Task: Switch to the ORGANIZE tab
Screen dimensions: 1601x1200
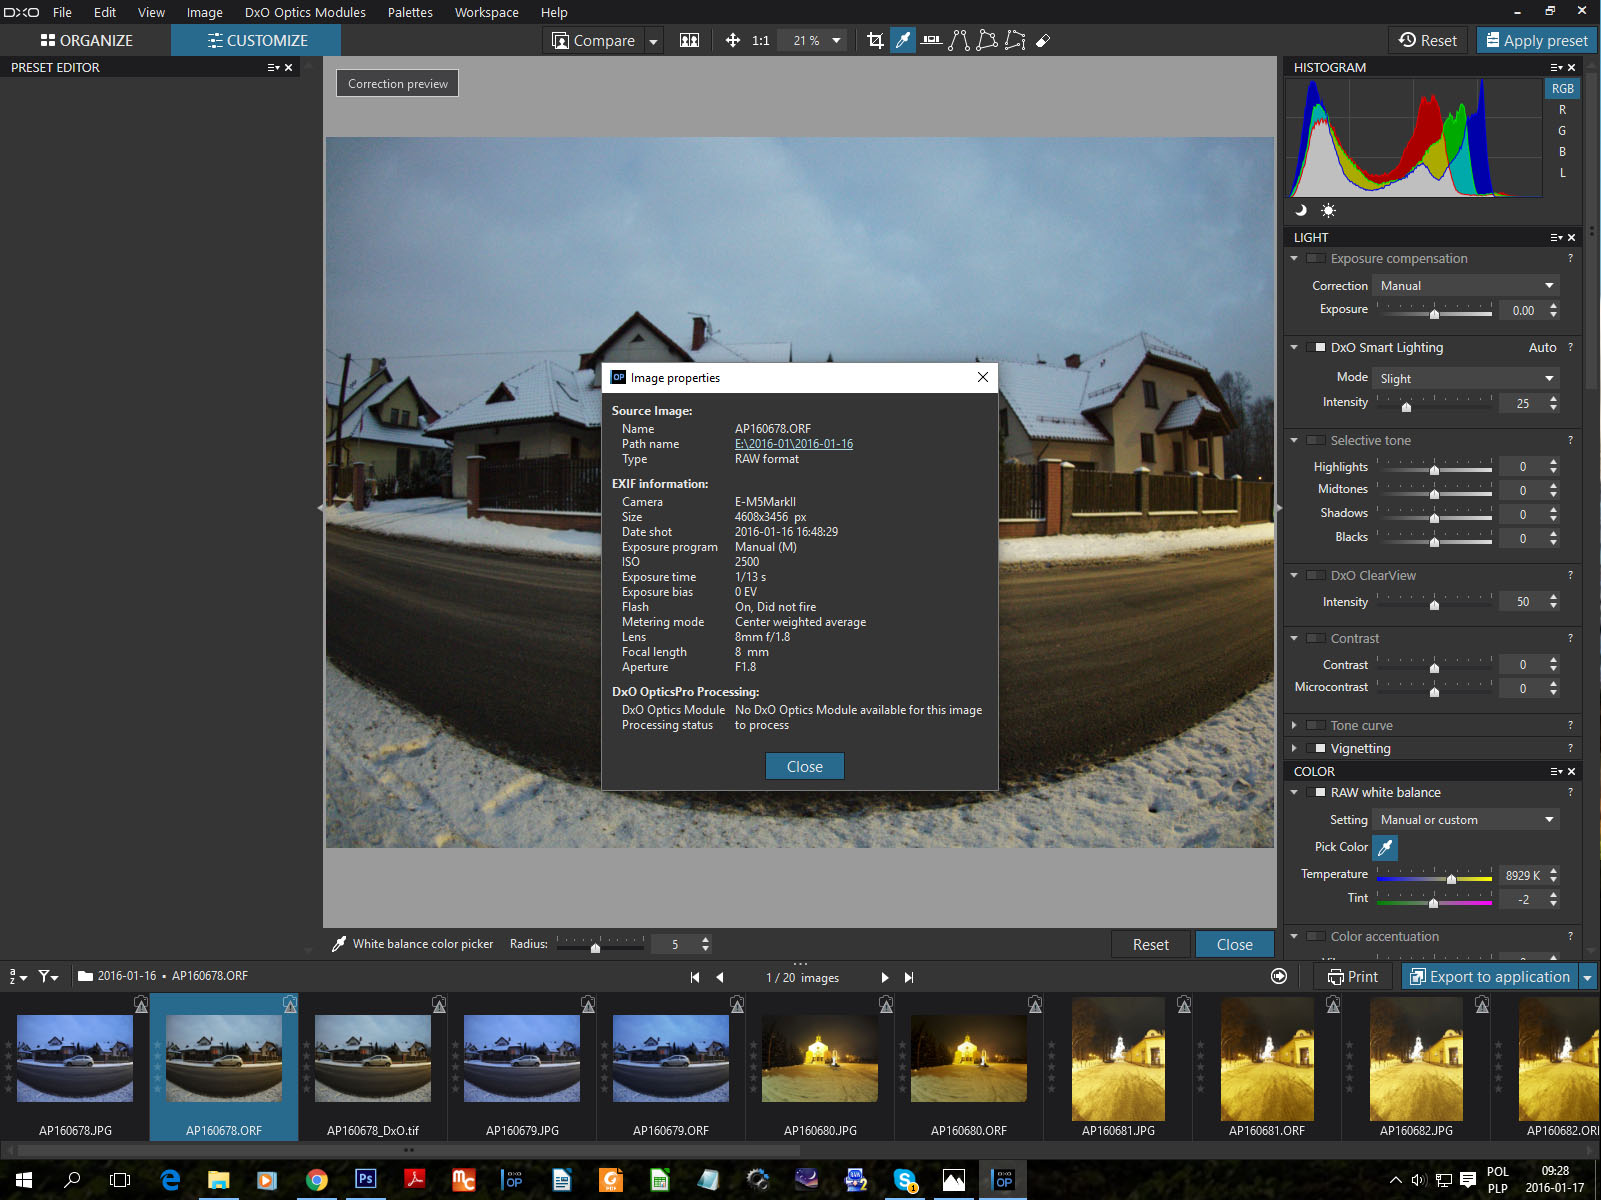Action: 86,41
